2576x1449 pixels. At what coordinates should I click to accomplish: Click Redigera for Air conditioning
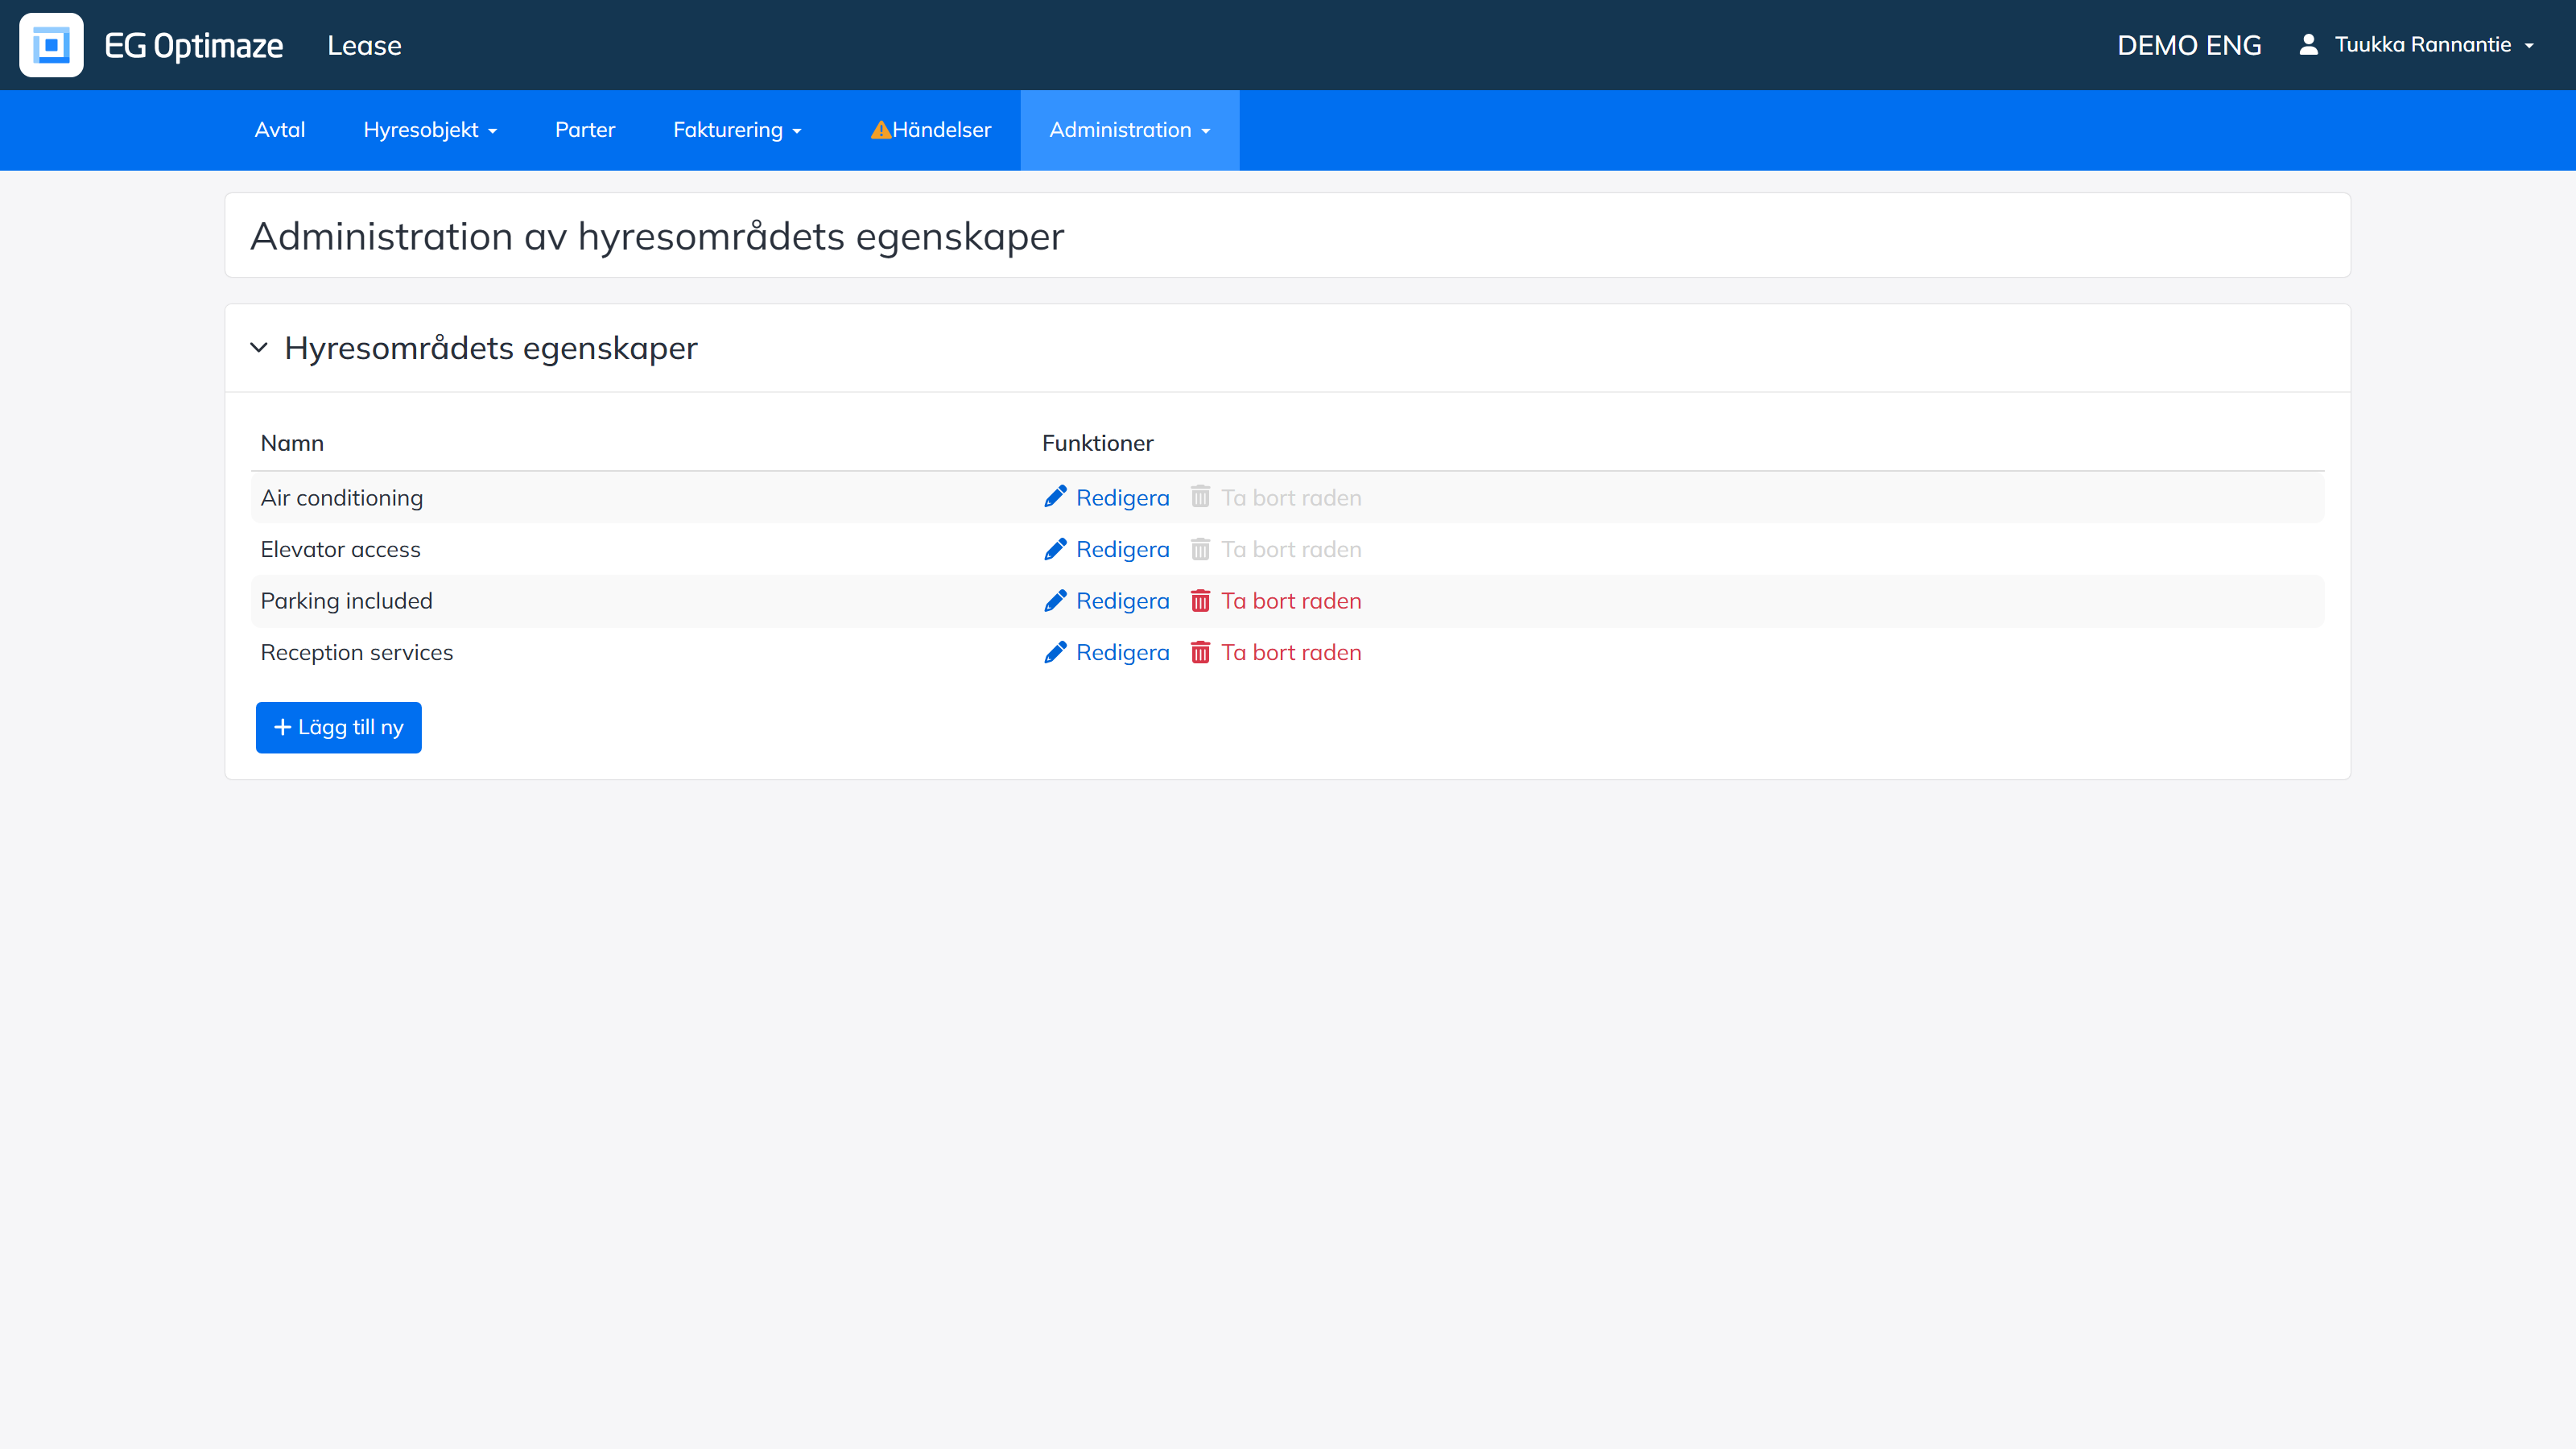tap(1107, 497)
